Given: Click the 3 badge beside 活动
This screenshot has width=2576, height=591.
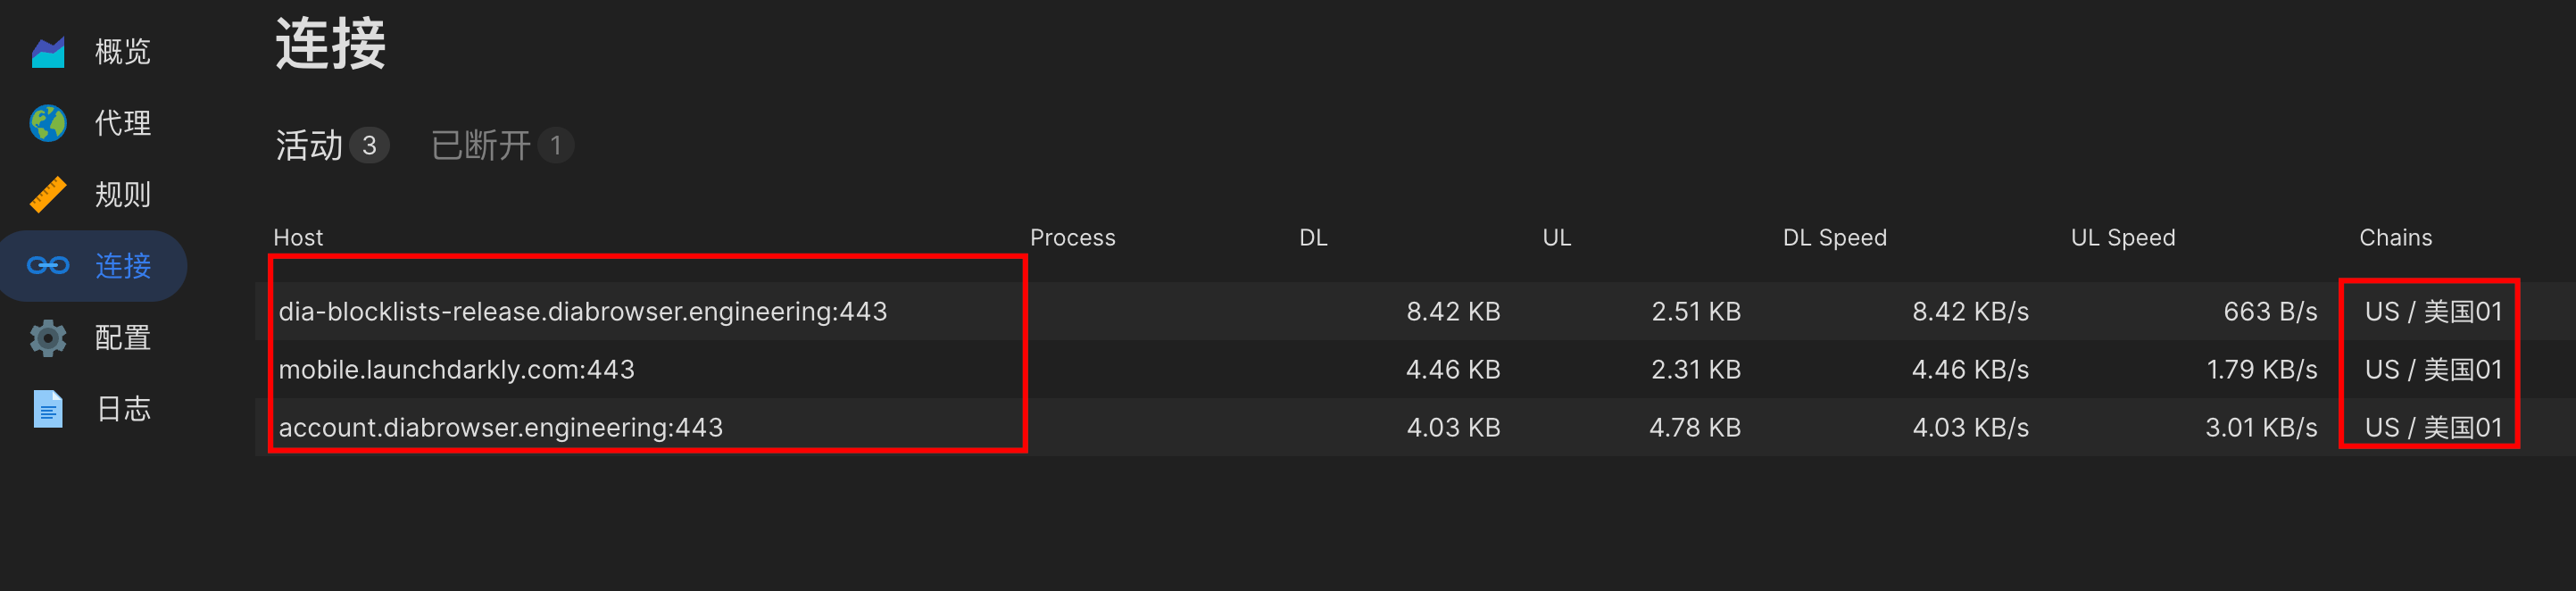Looking at the screenshot, I should pos(369,146).
